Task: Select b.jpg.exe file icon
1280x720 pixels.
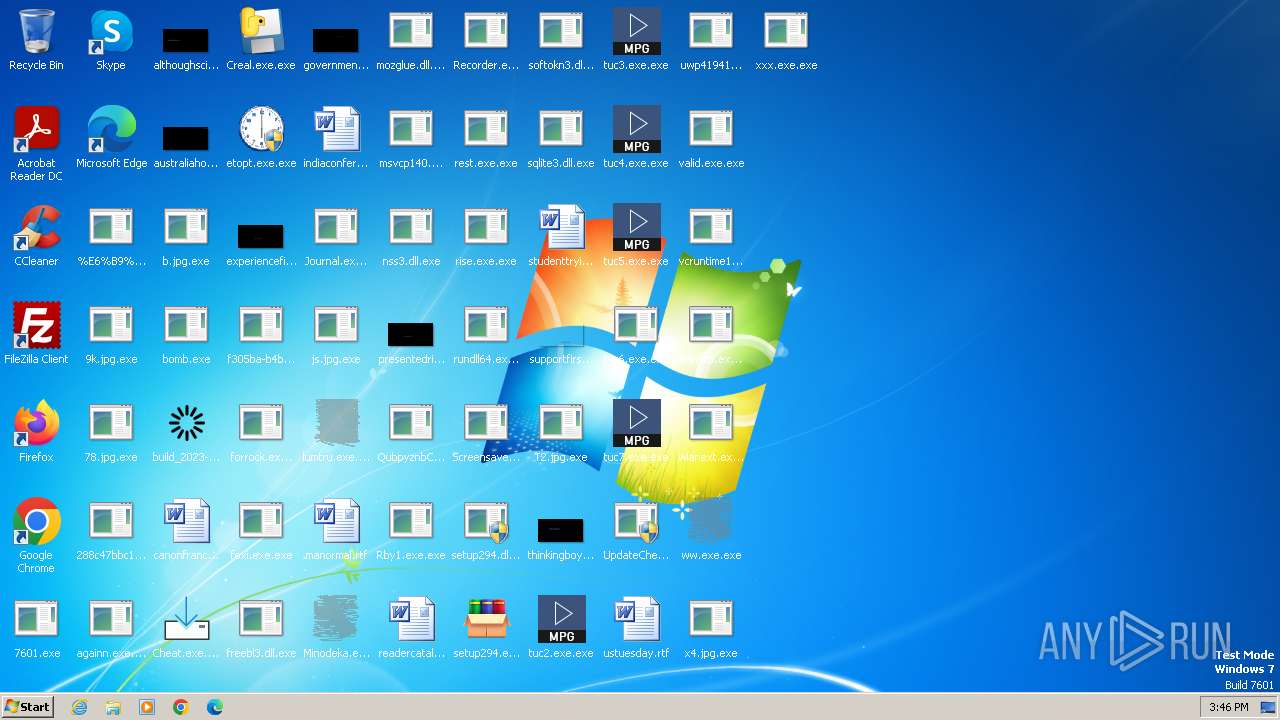Action: [x=186, y=228]
